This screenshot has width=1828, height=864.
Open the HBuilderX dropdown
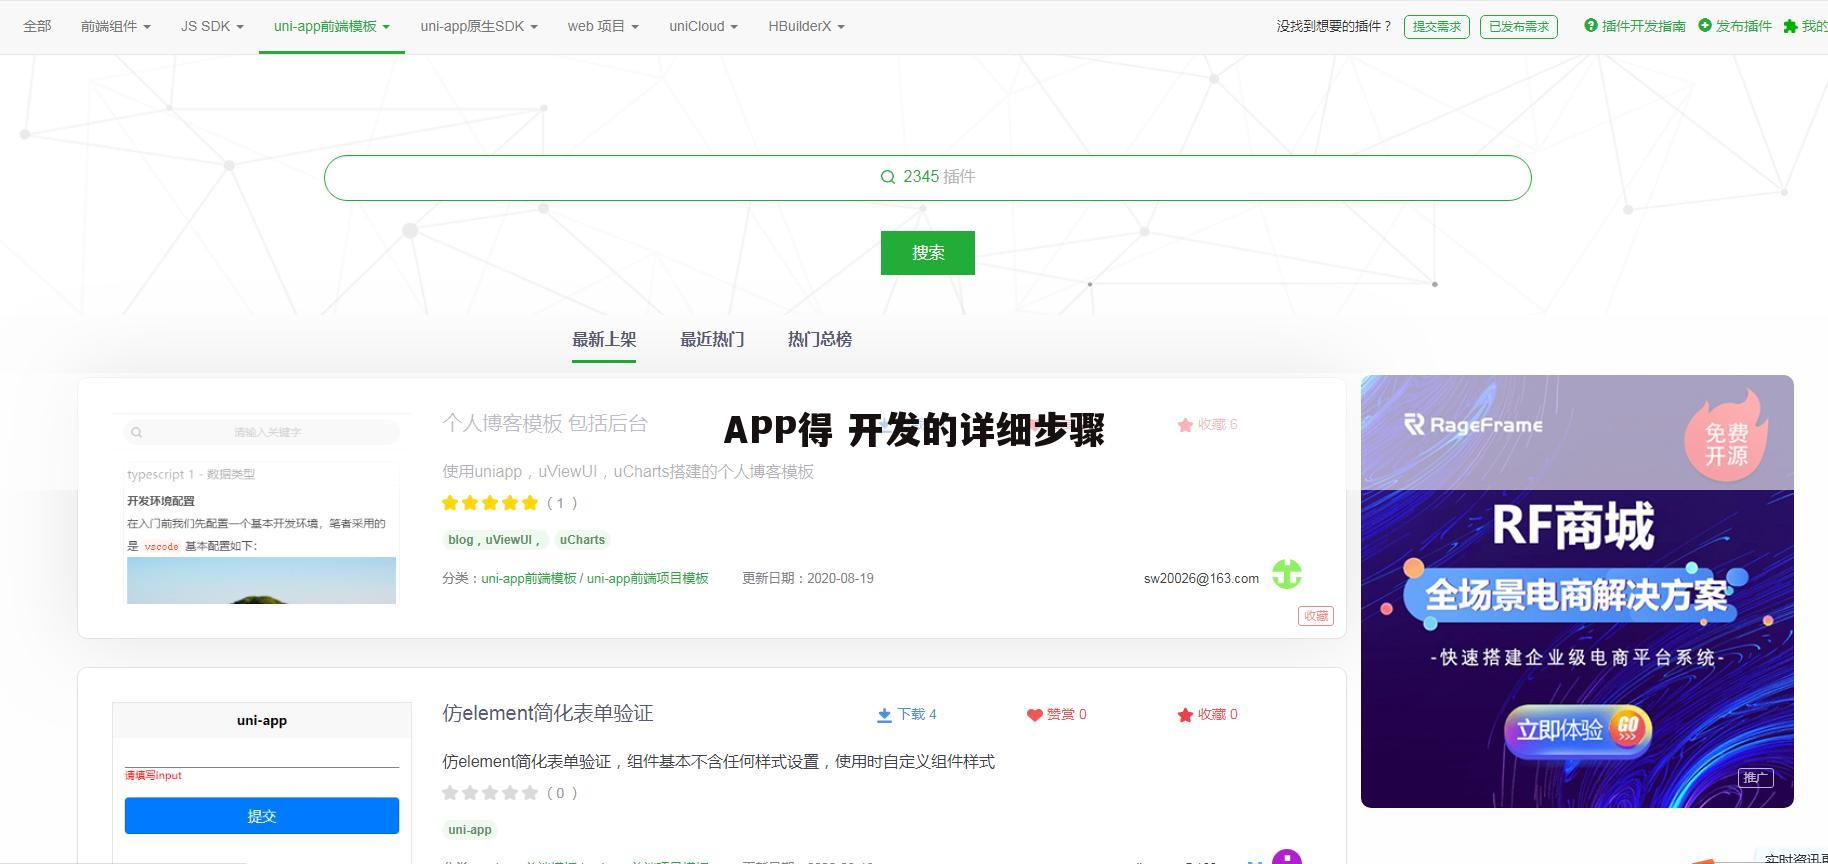click(806, 27)
